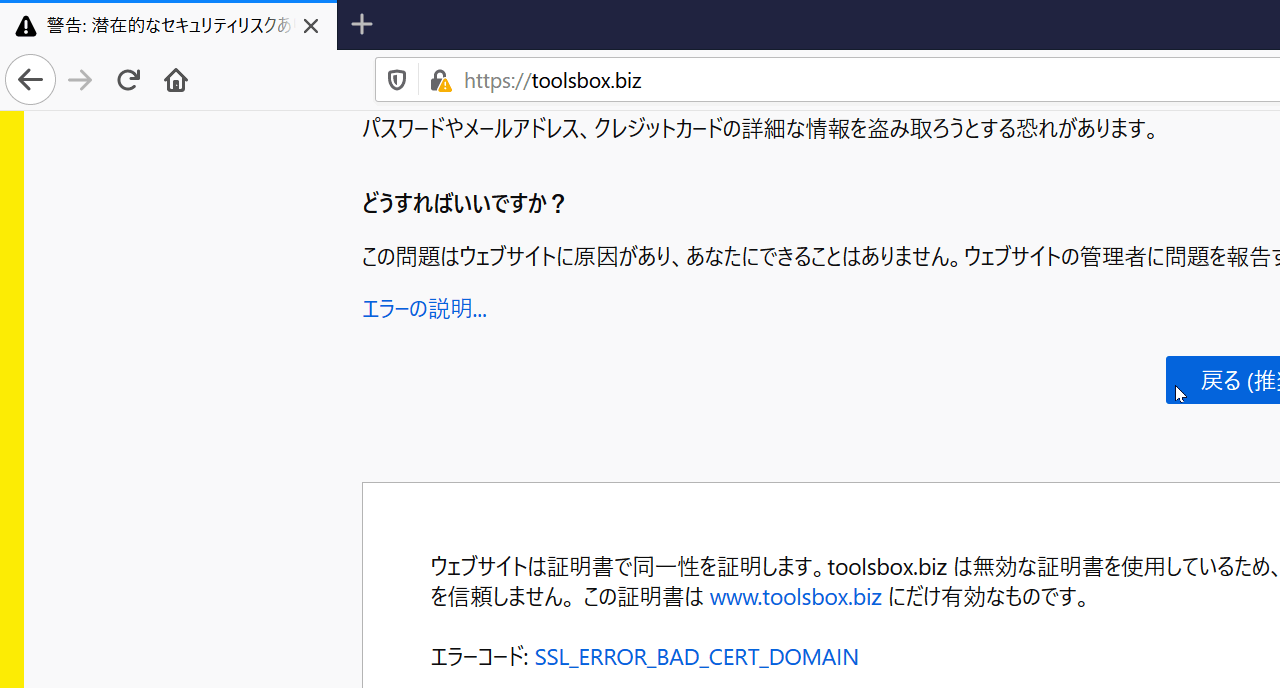Viewport: 1280px width, 688px height.
Task: Click the tab's warning triangle icon
Action: pos(26,26)
